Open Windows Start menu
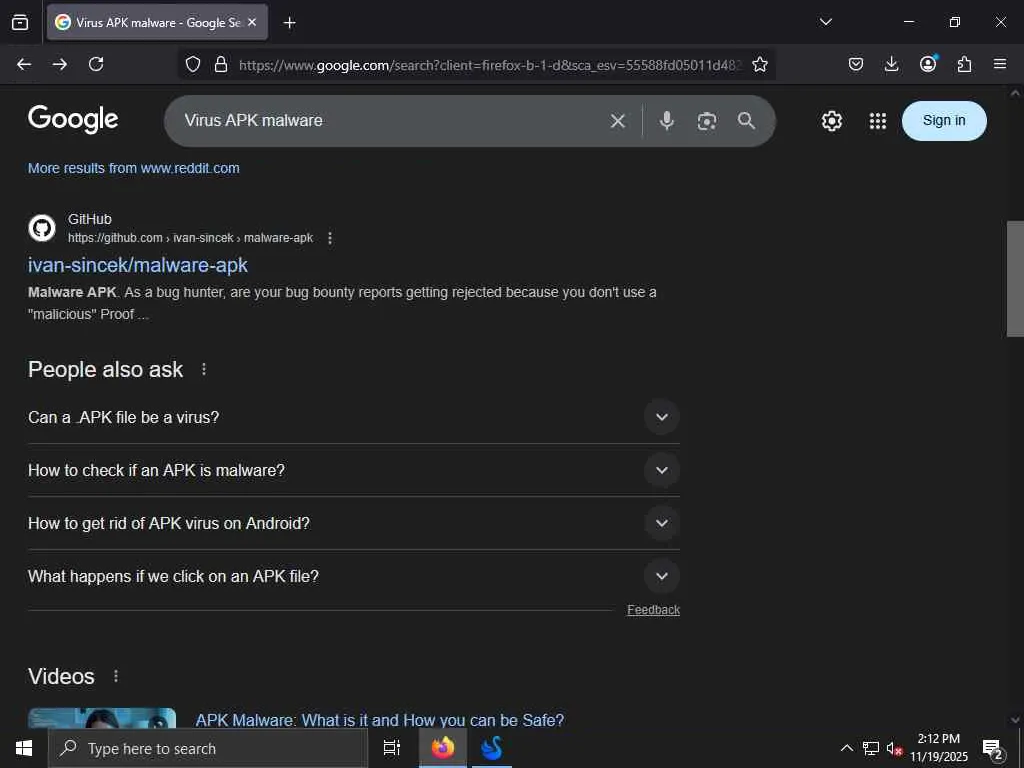This screenshot has height=768, width=1024. [x=24, y=748]
